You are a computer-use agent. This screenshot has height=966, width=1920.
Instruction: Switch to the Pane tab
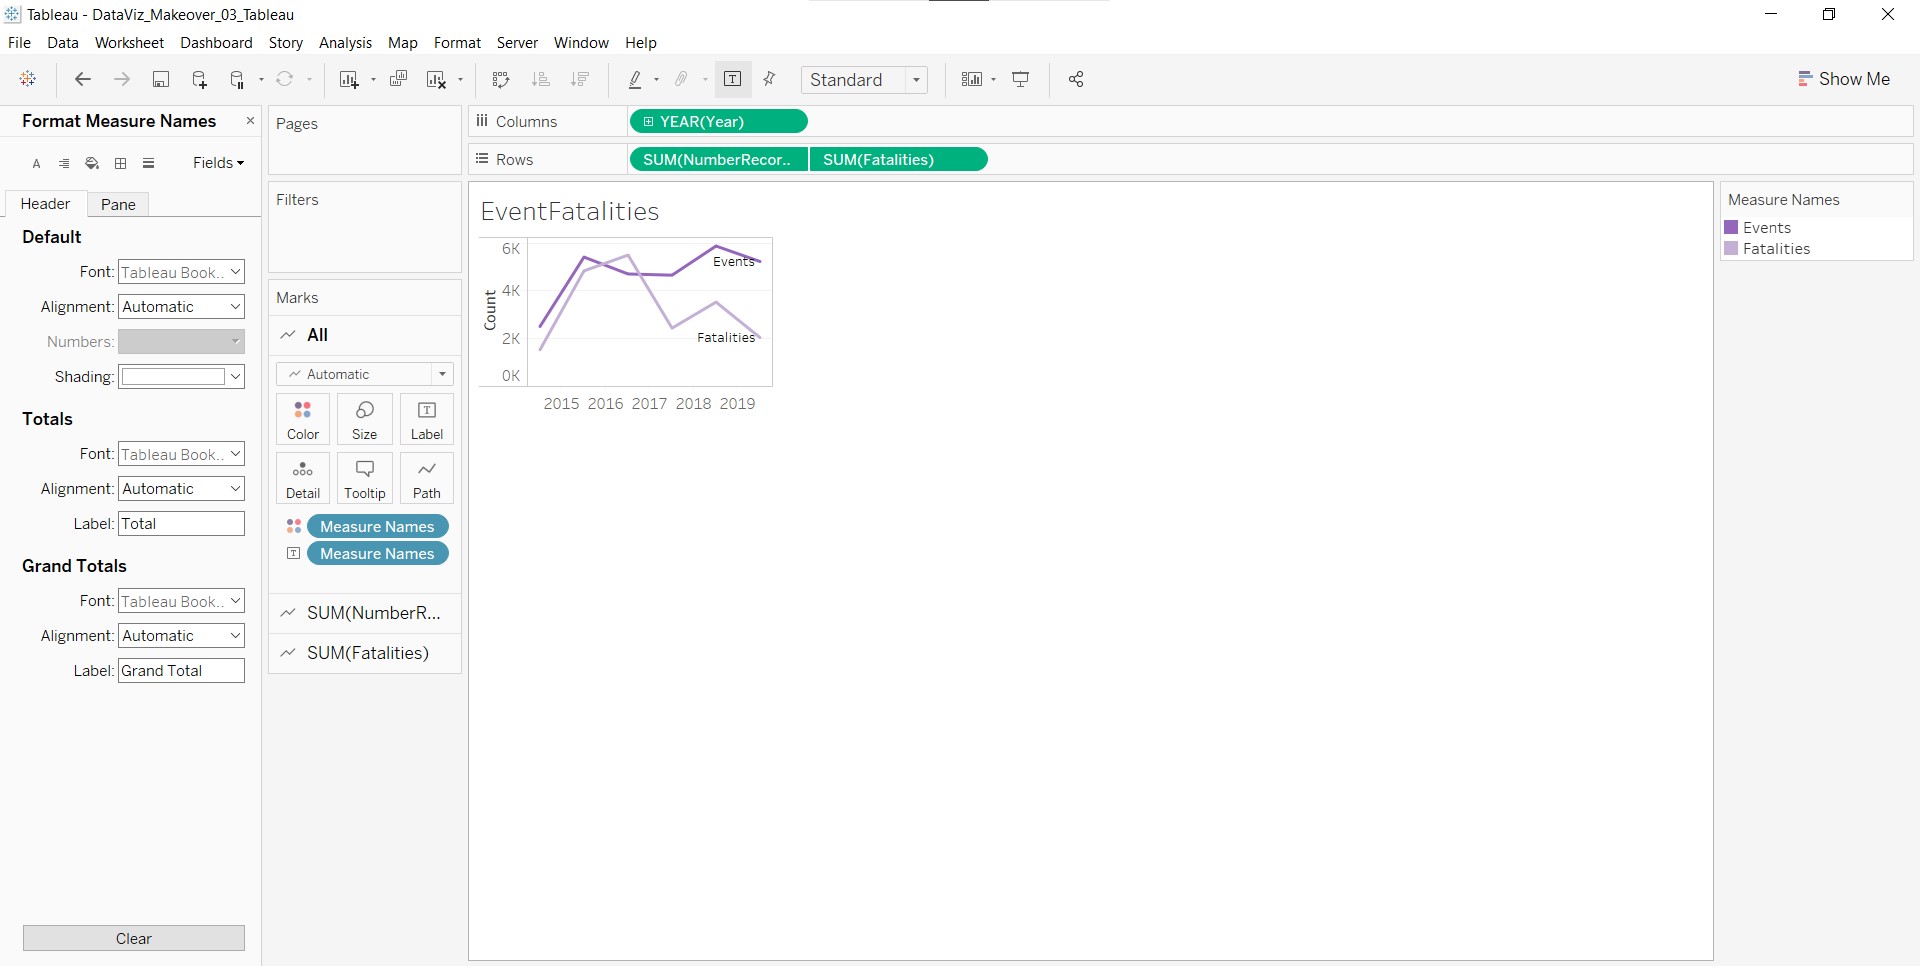(118, 204)
